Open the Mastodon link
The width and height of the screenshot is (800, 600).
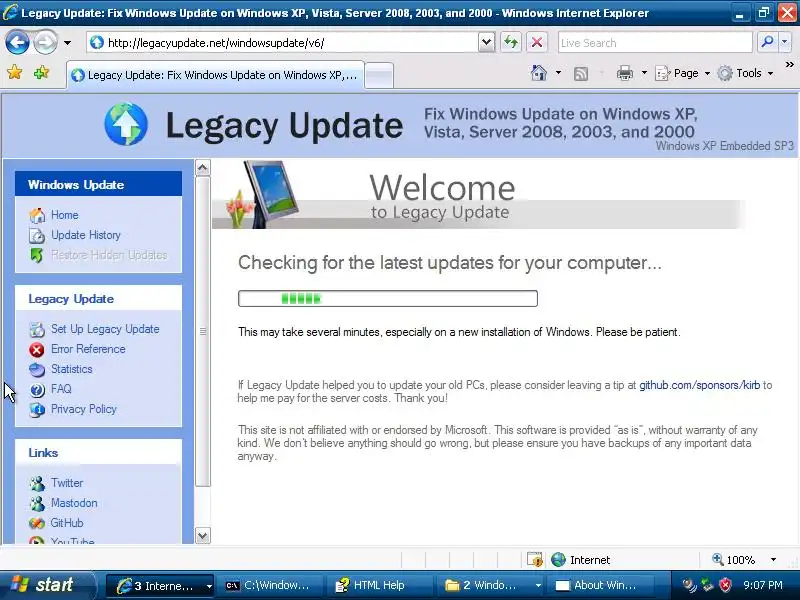pyautogui.click(x=73, y=503)
